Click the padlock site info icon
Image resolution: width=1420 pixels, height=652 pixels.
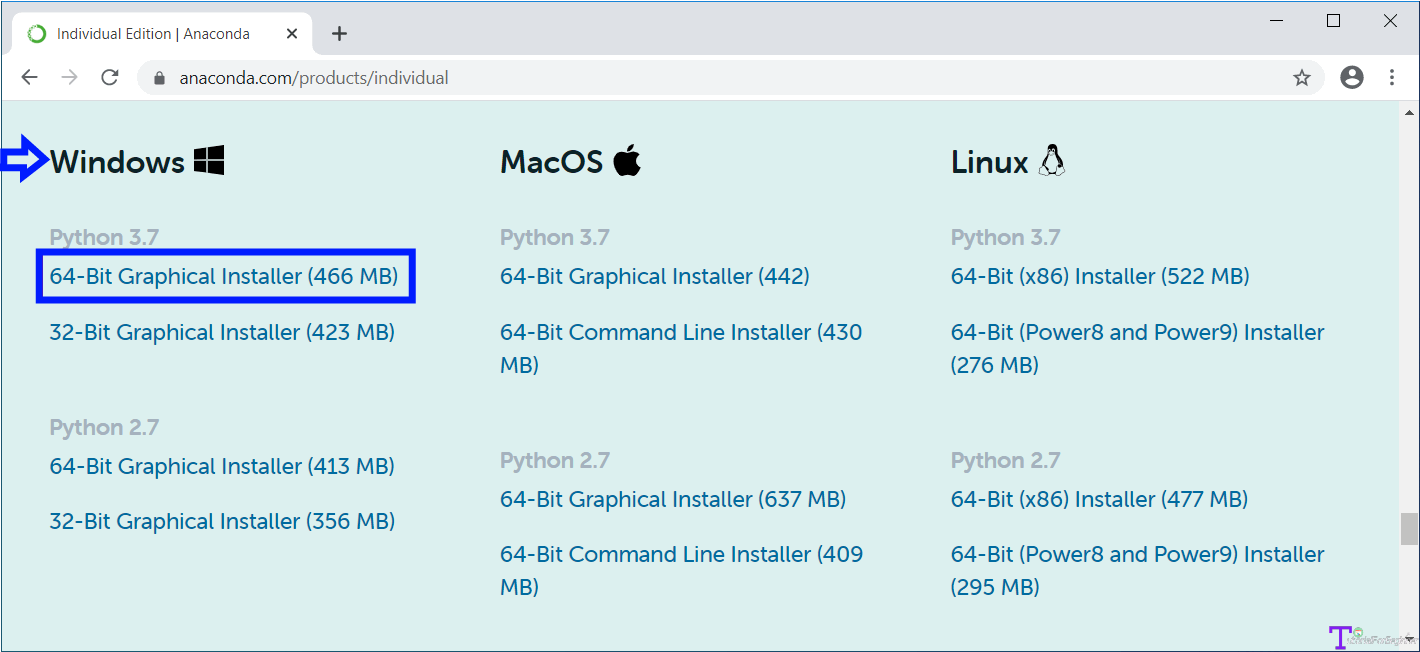coord(157,78)
